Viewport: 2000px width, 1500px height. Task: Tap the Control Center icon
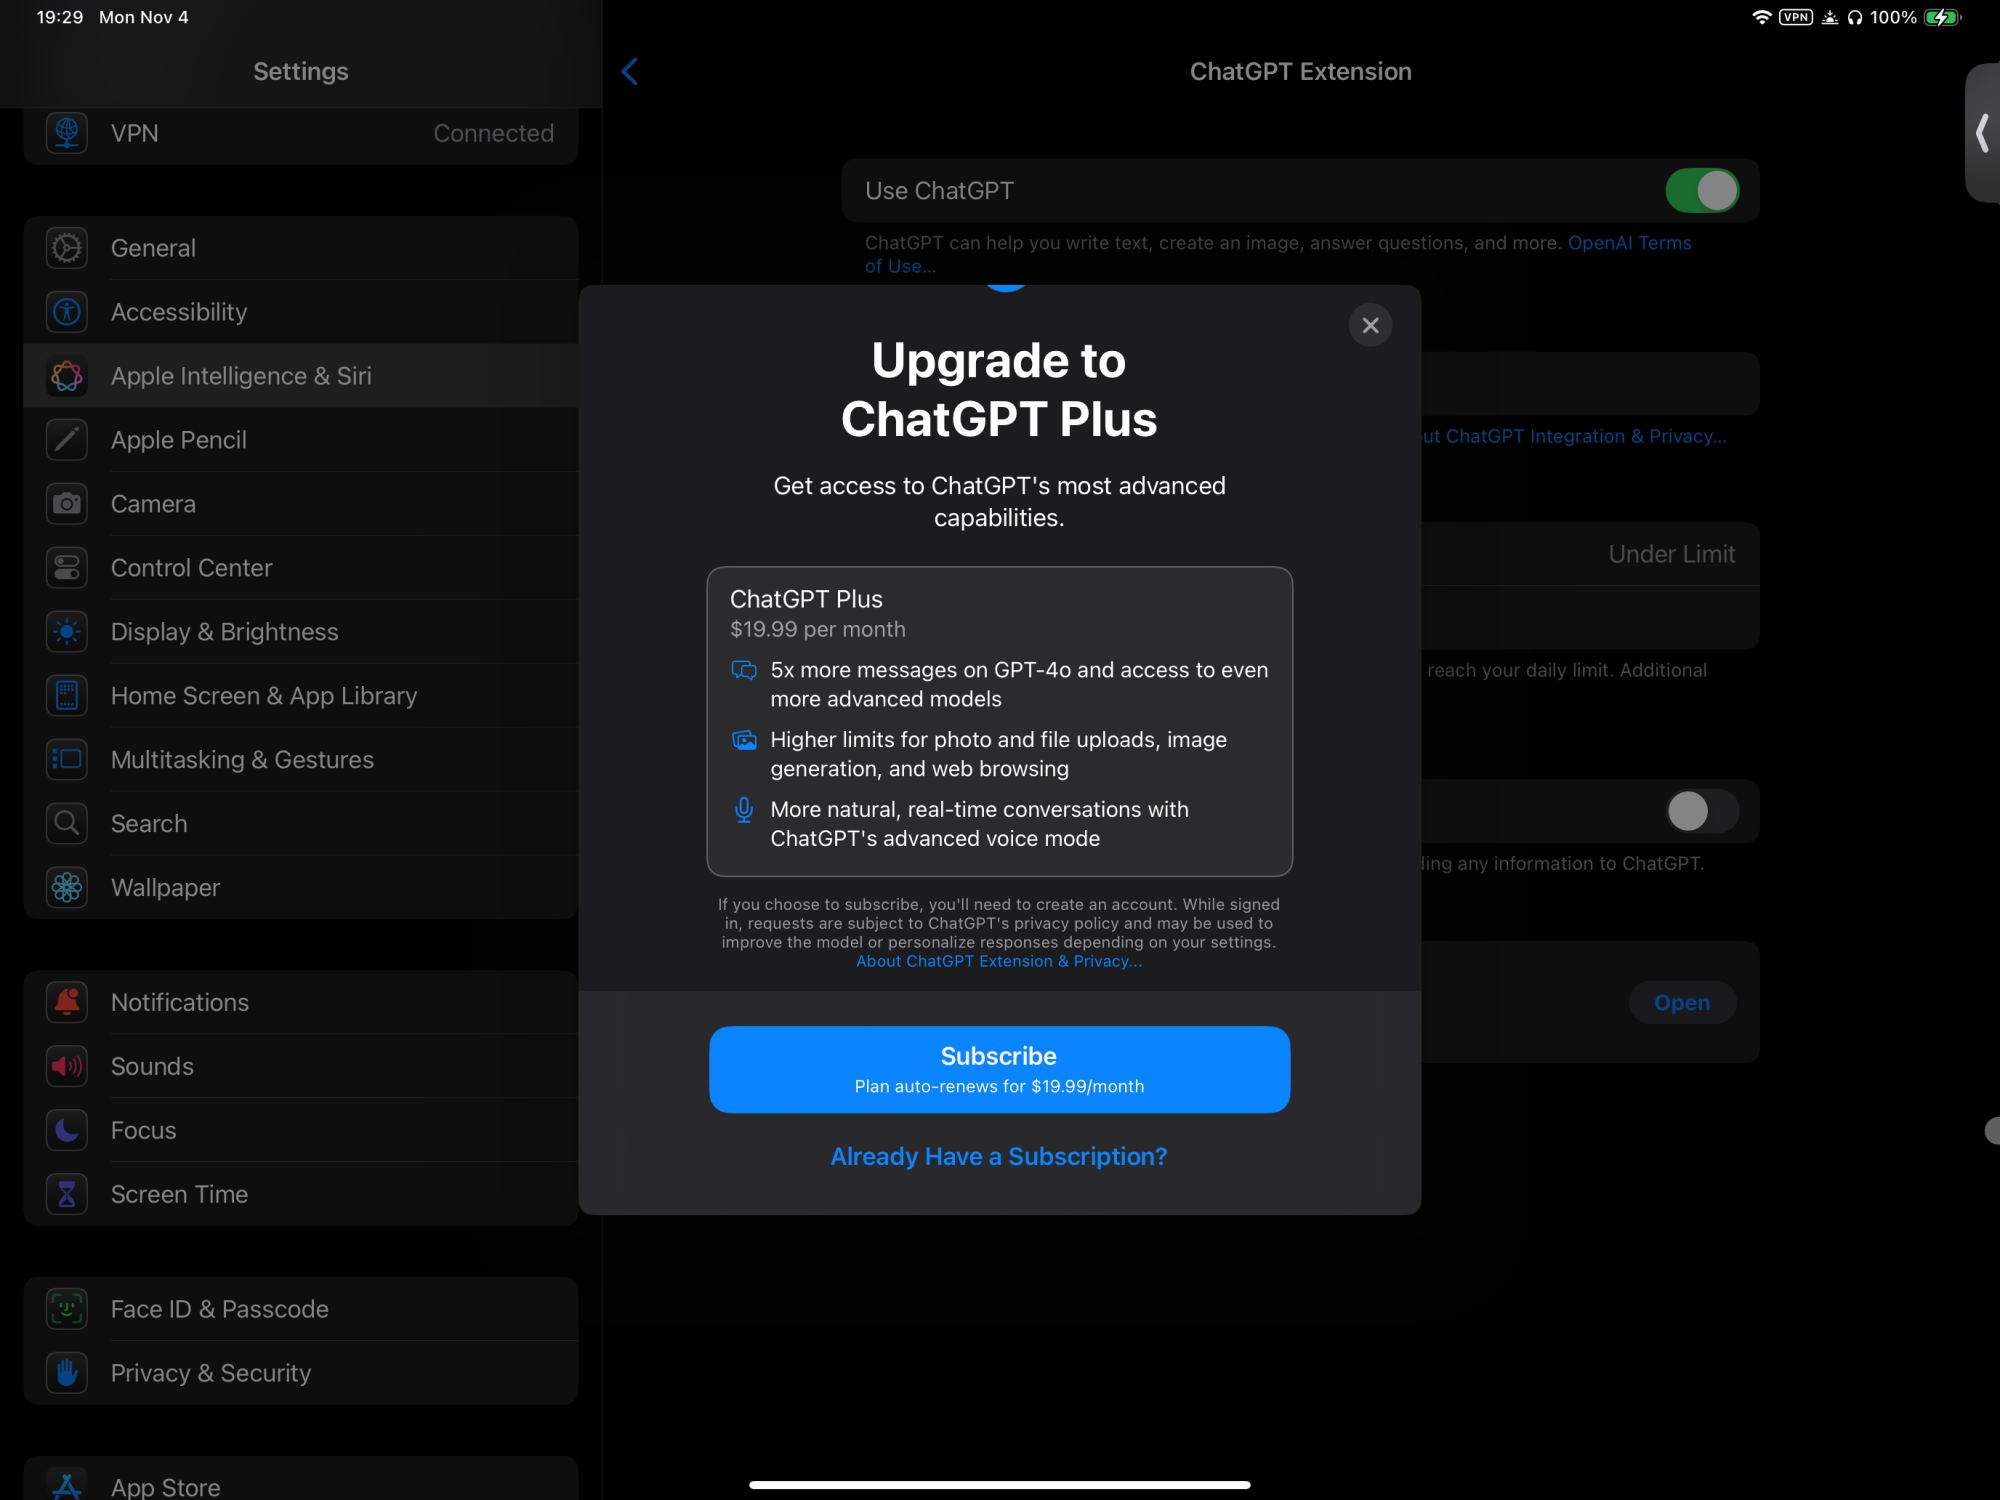67,568
